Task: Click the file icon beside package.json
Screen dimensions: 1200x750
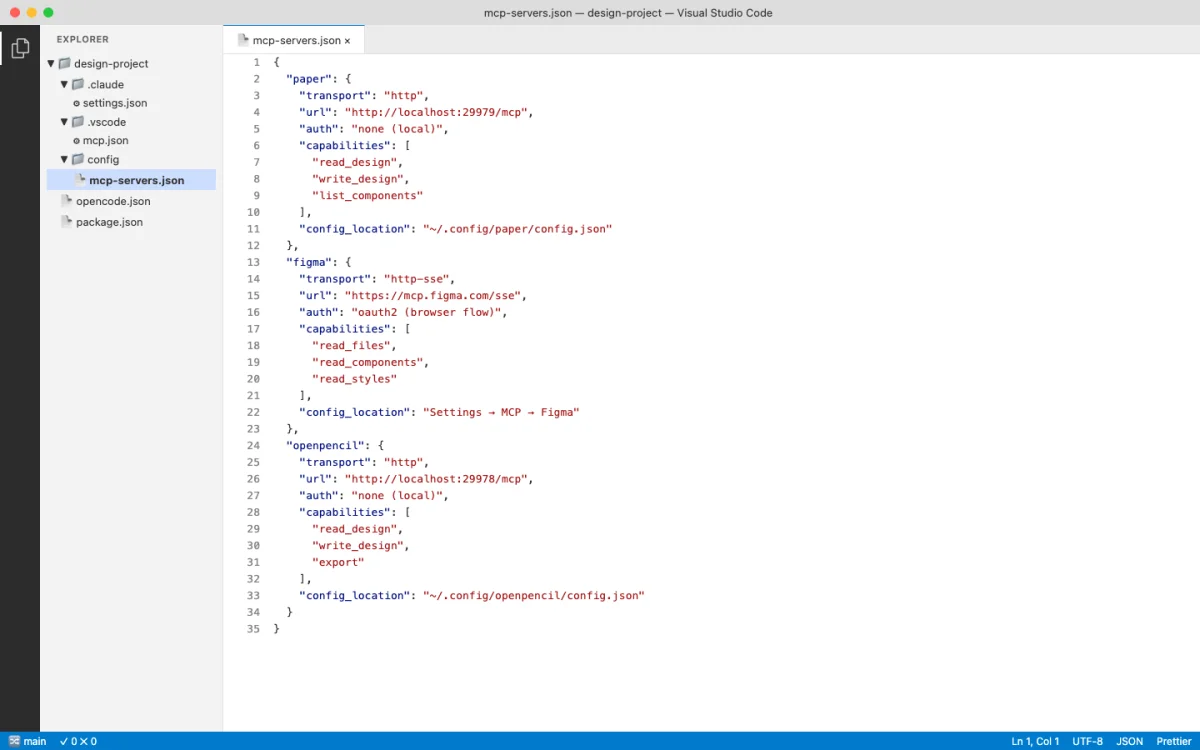Action: [x=67, y=222]
